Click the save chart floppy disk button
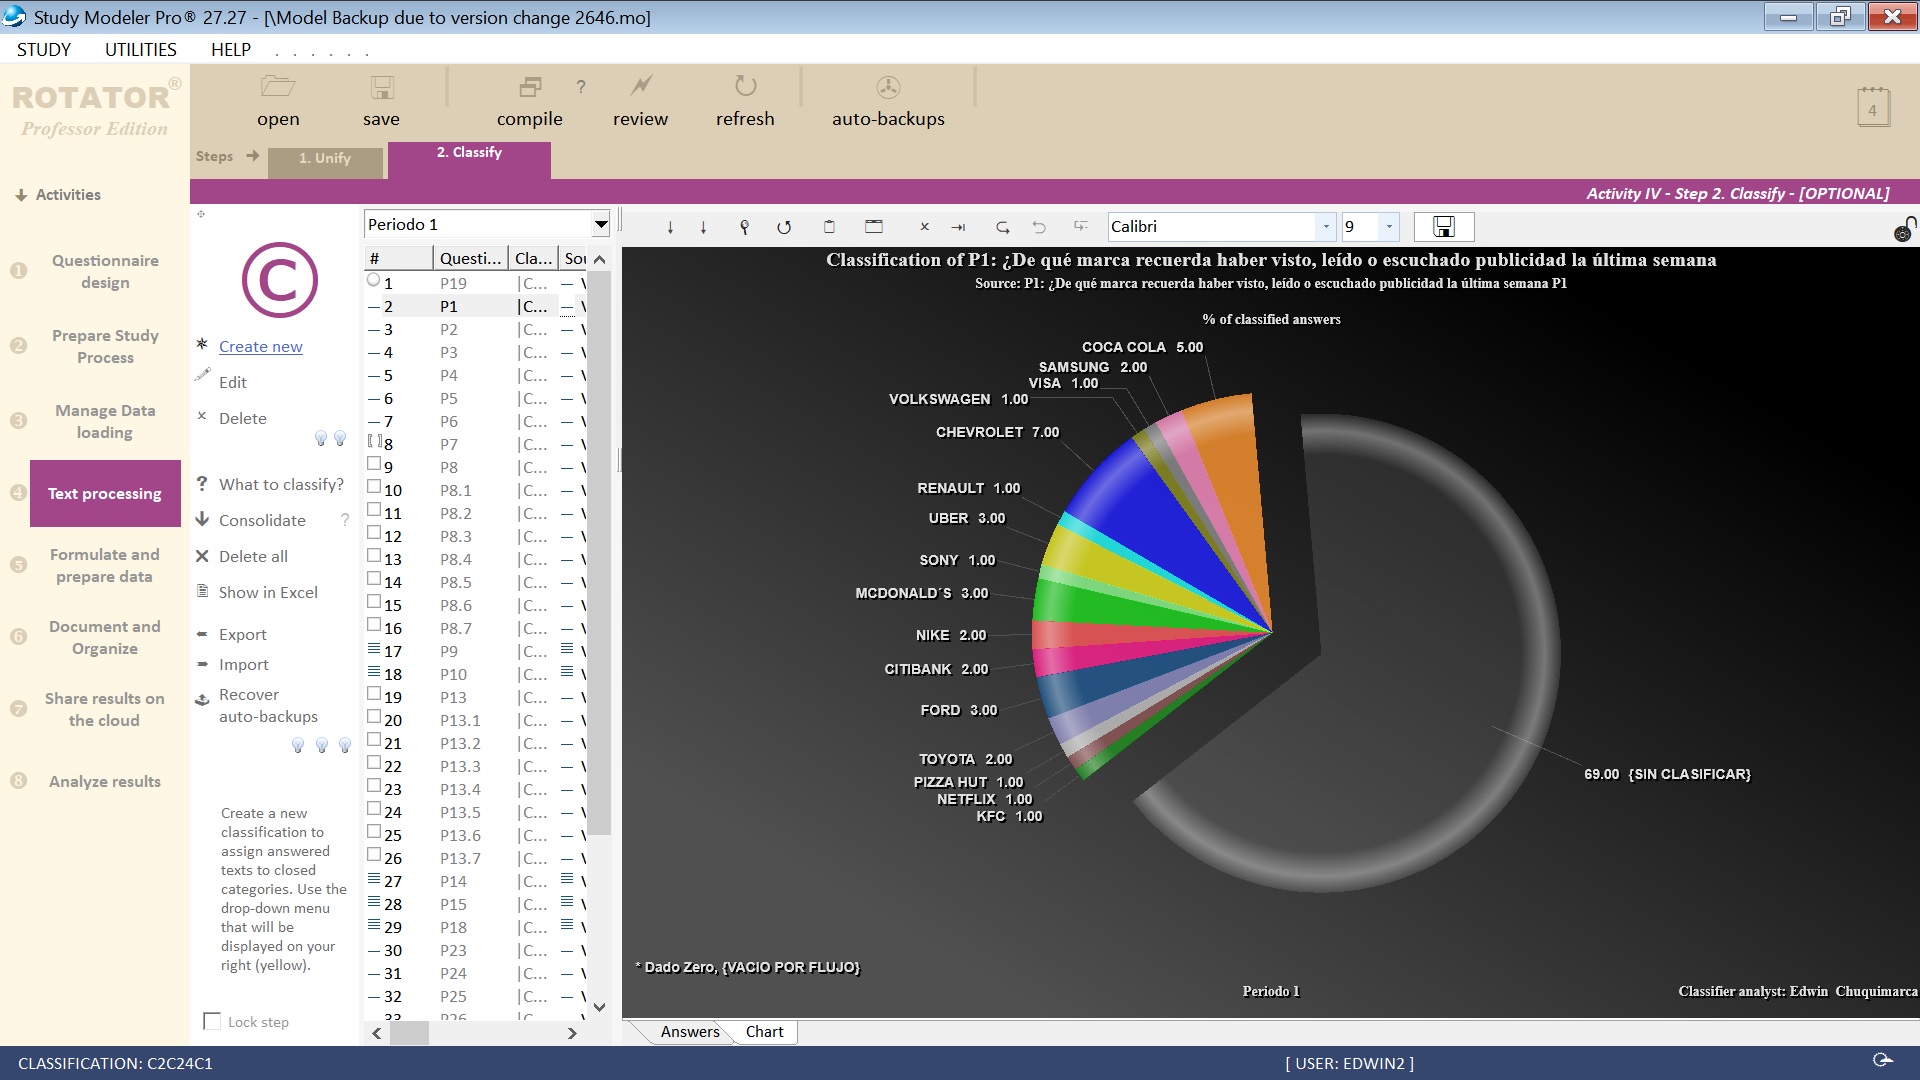Viewport: 1920px width, 1080px height. (x=1444, y=227)
